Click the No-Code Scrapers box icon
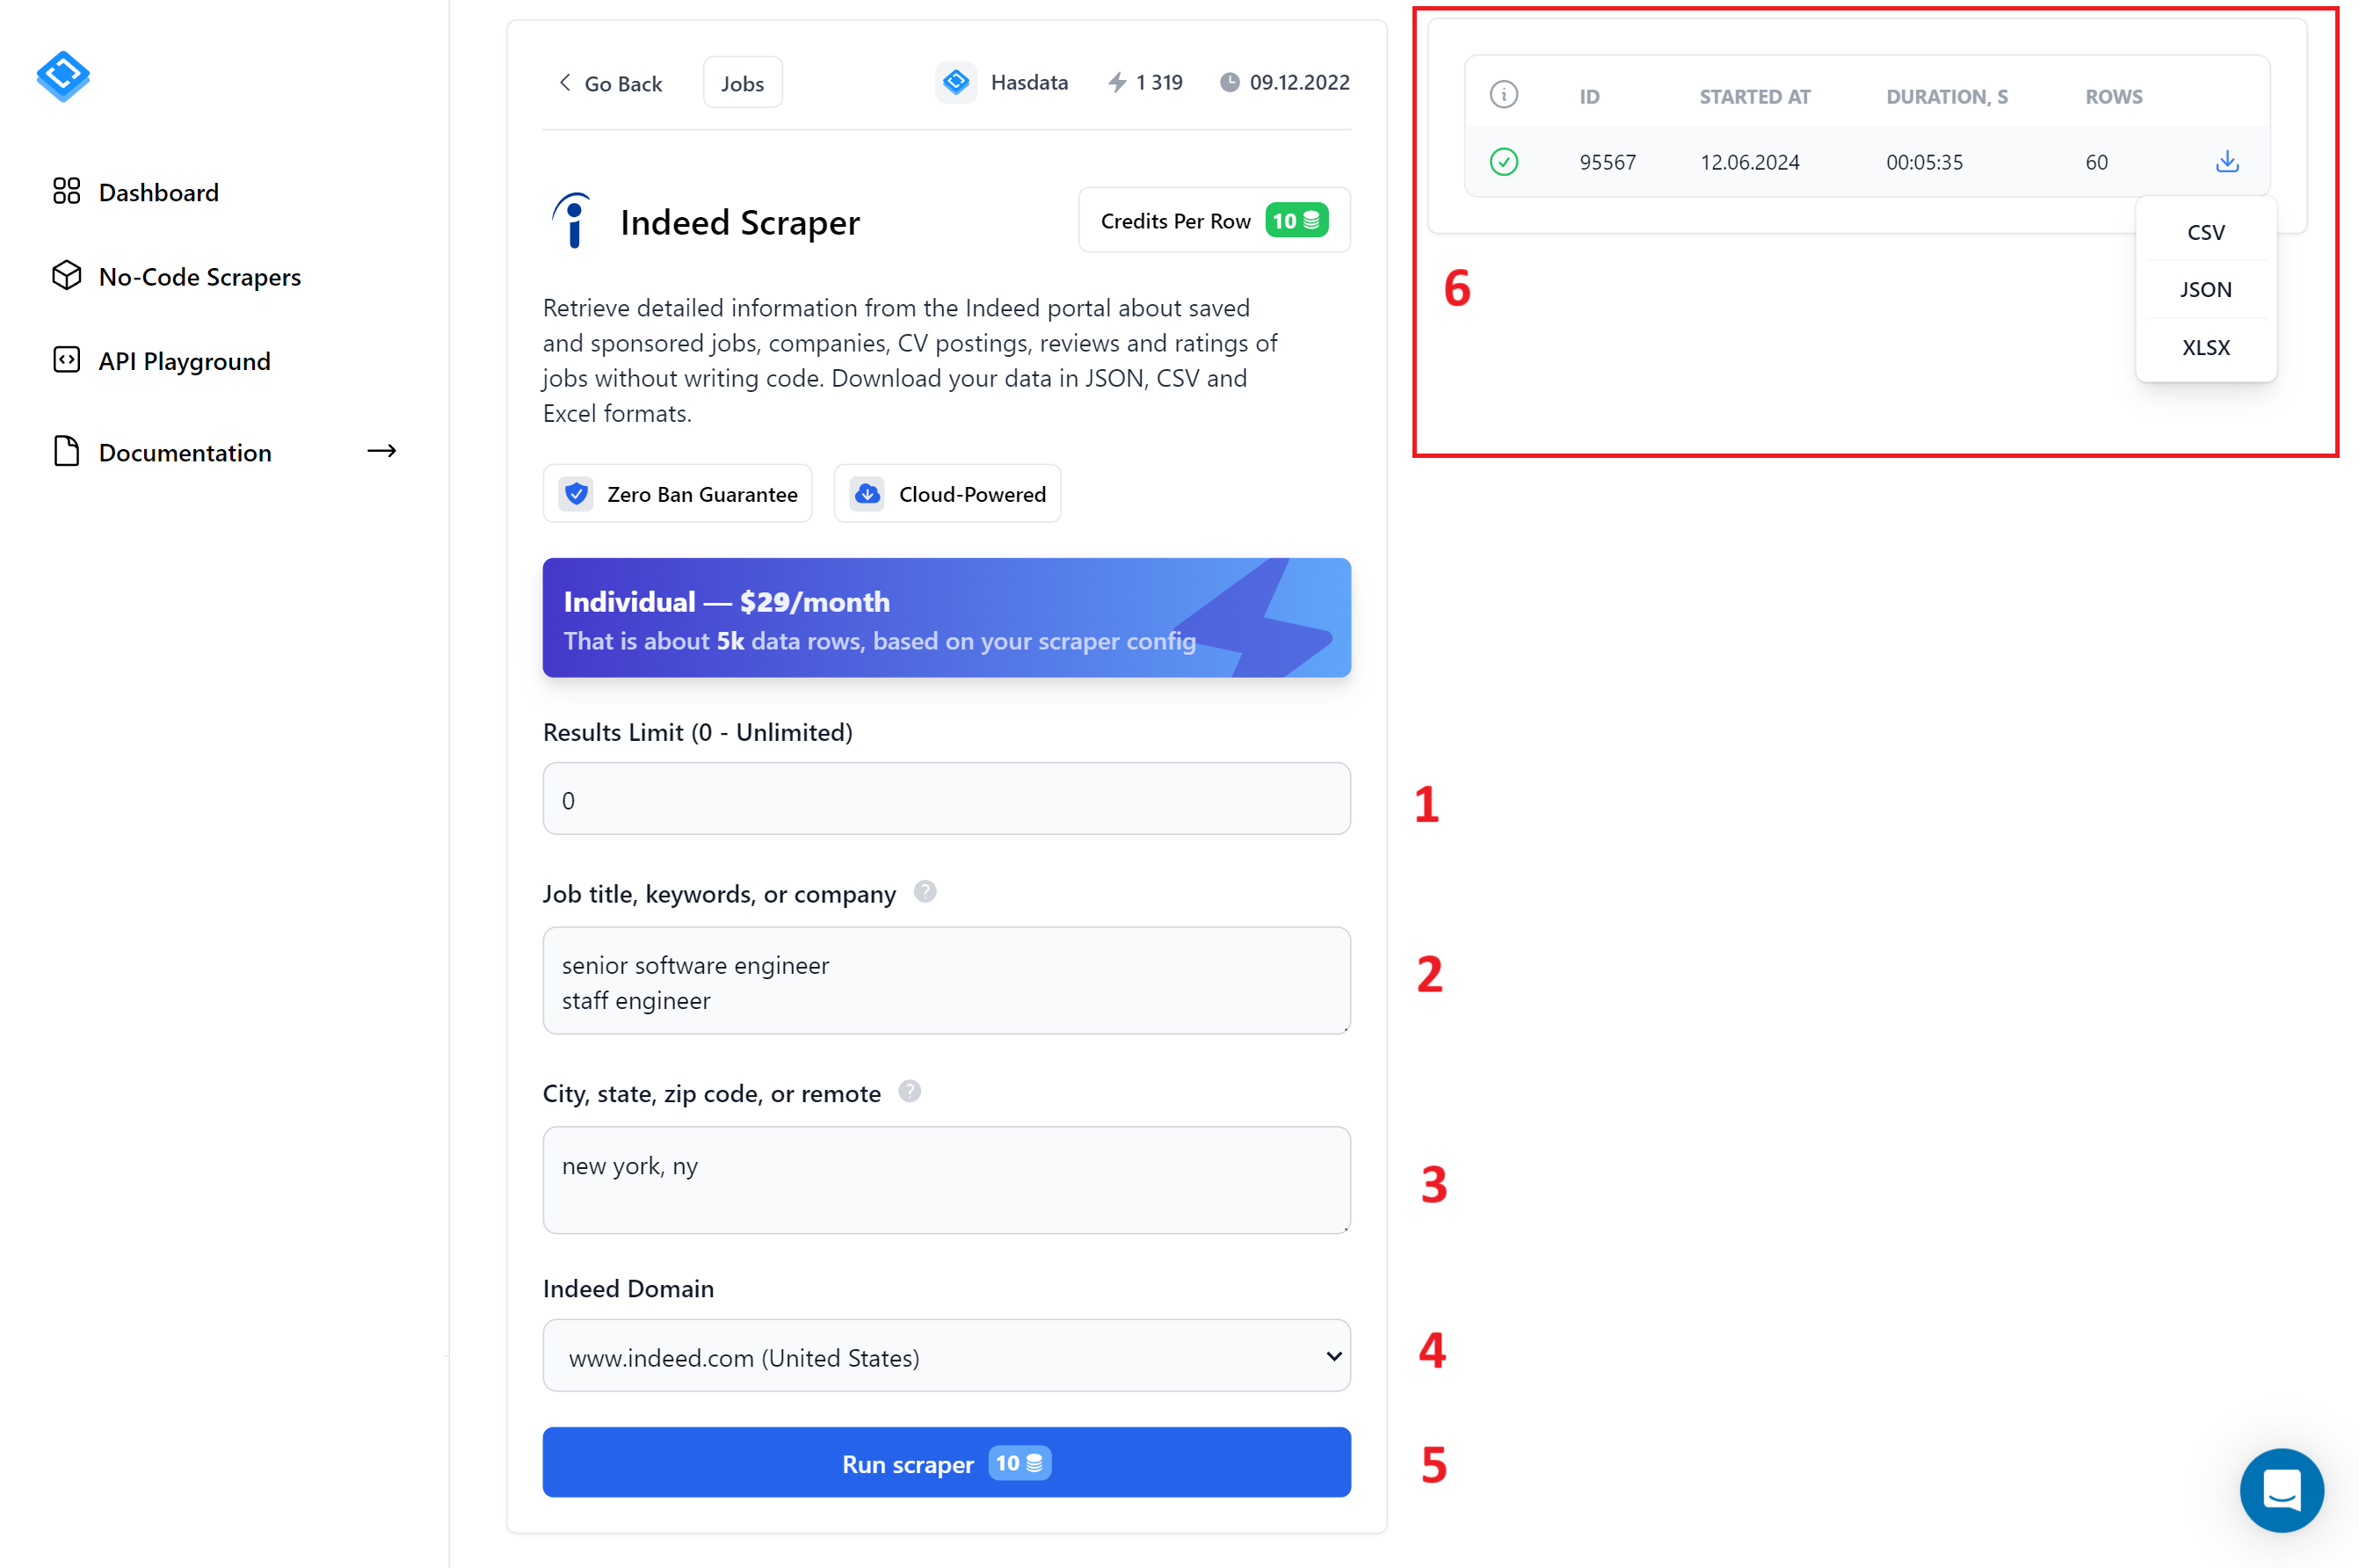Viewport: 2359px width, 1568px height. (65, 275)
